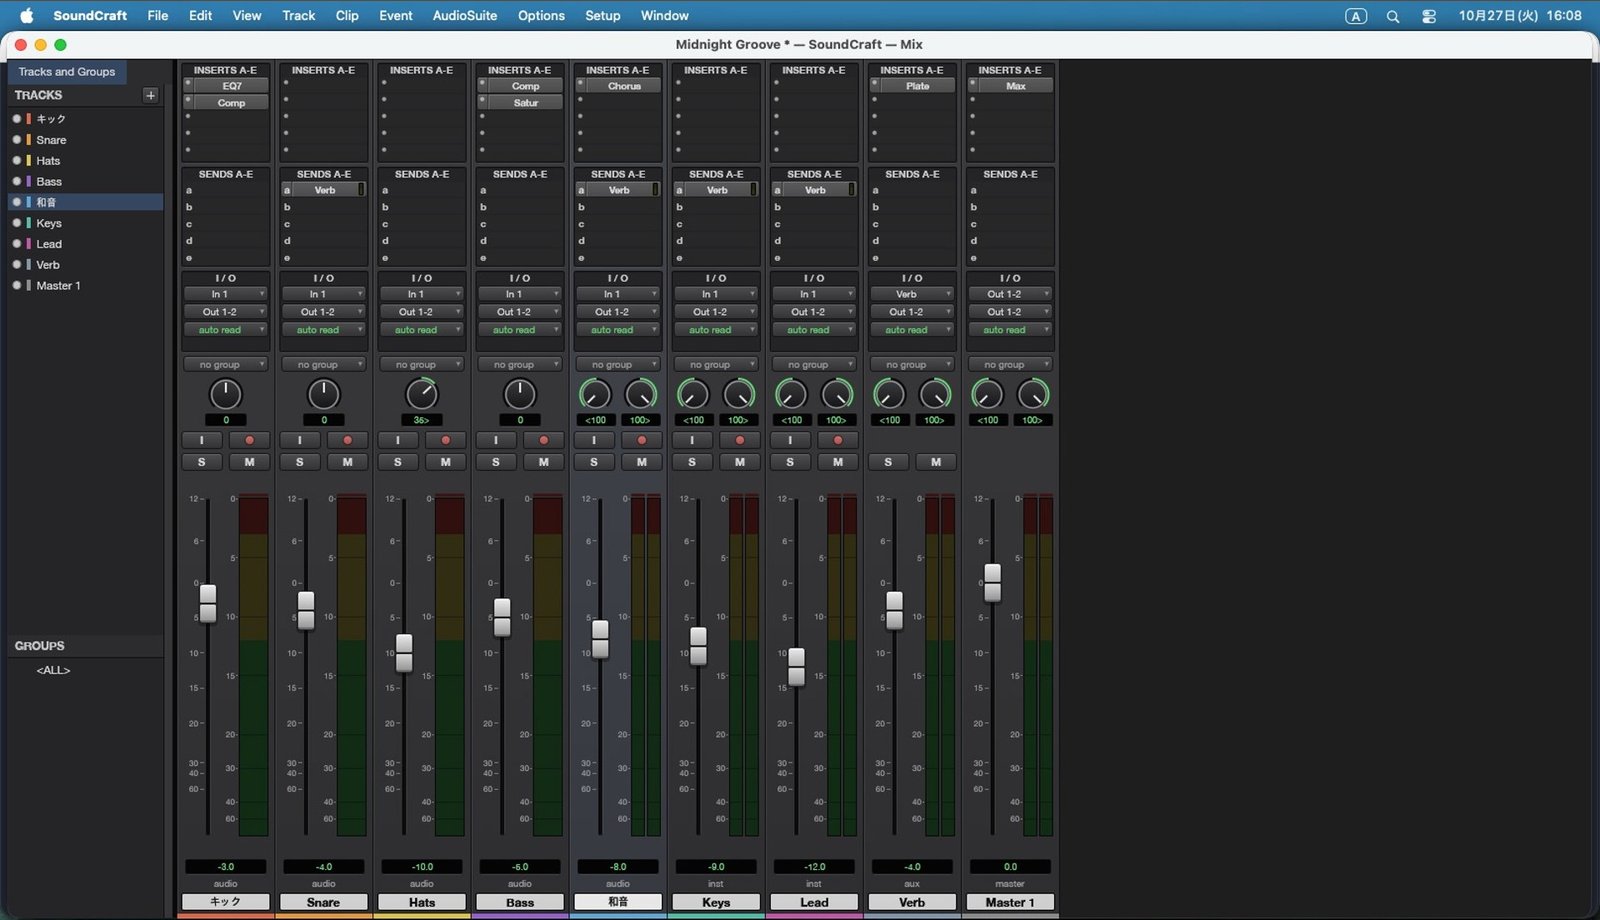Solo the Bass track
The image size is (1600, 920).
(495, 462)
